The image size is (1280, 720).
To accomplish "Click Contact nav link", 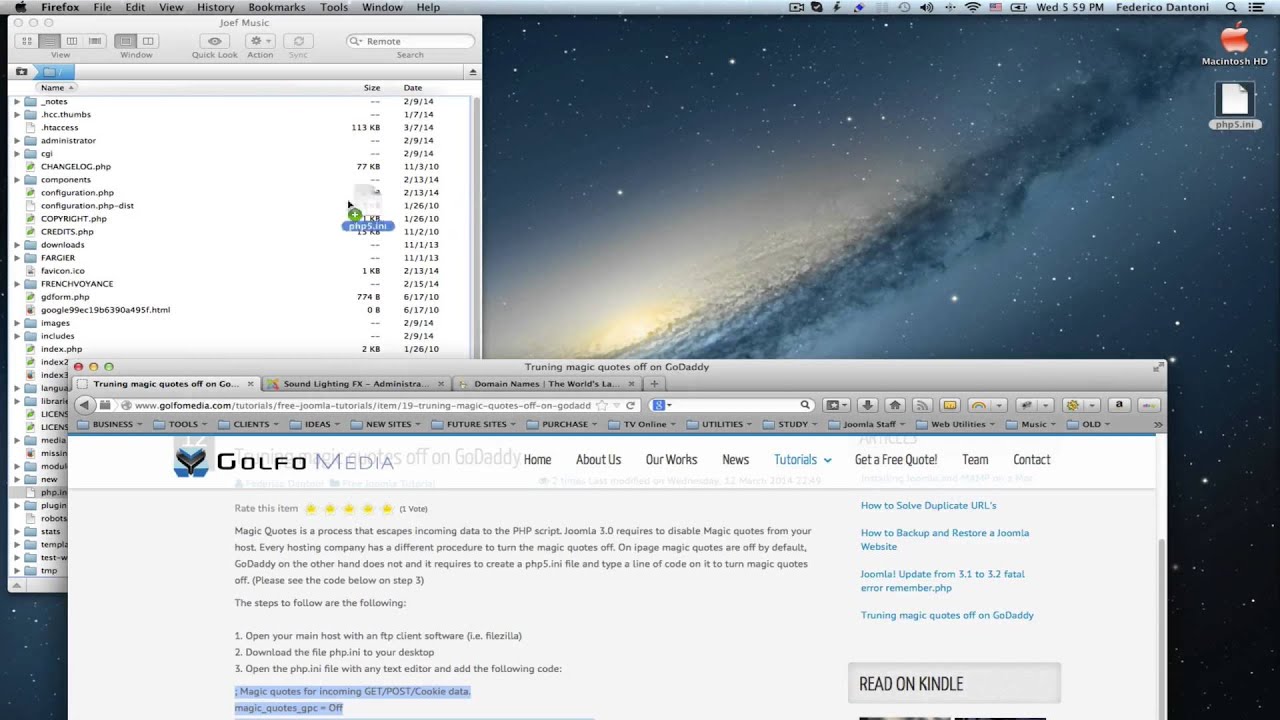I will [x=1031, y=460].
